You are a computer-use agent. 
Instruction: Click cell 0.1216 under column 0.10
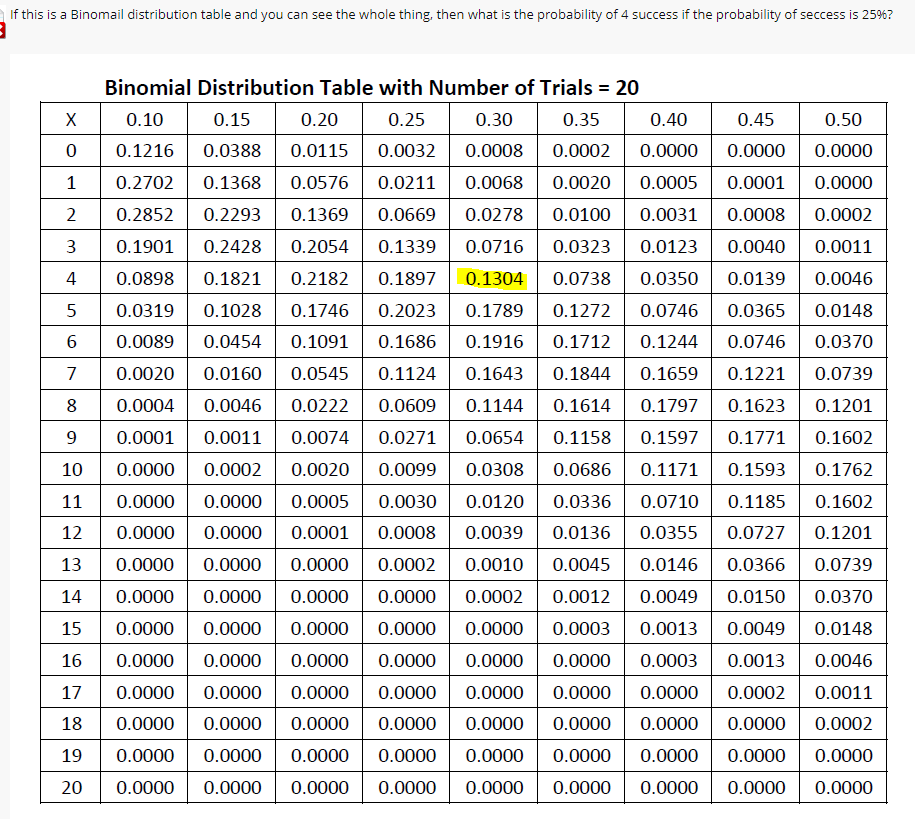(x=144, y=150)
